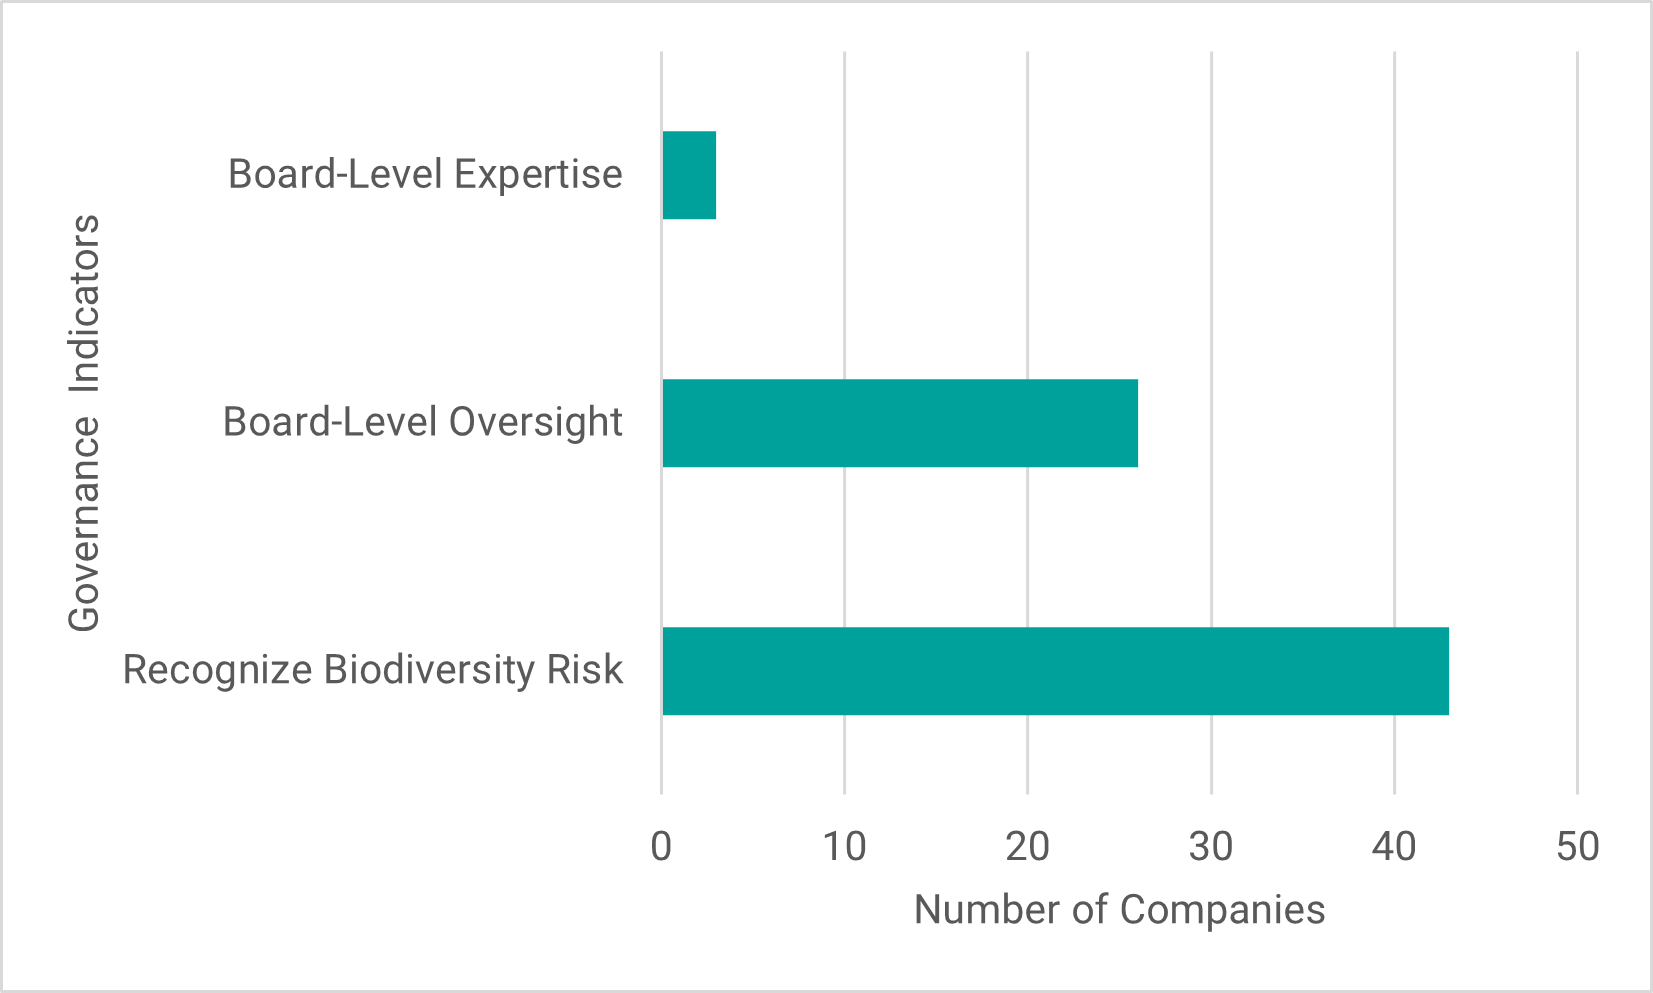Image resolution: width=1653 pixels, height=993 pixels.
Task: Click the Board-Level Expertise category label
Action: 425,175
